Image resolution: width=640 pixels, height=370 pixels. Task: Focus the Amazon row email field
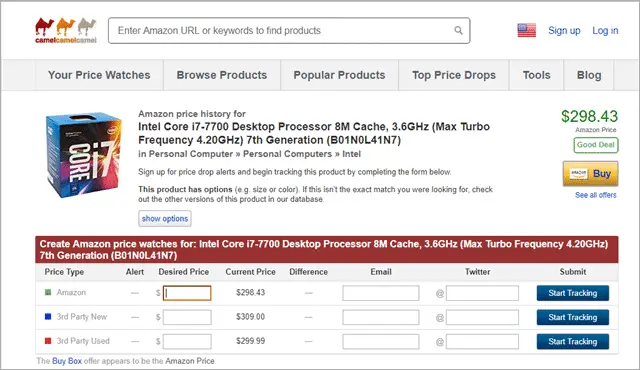381,293
